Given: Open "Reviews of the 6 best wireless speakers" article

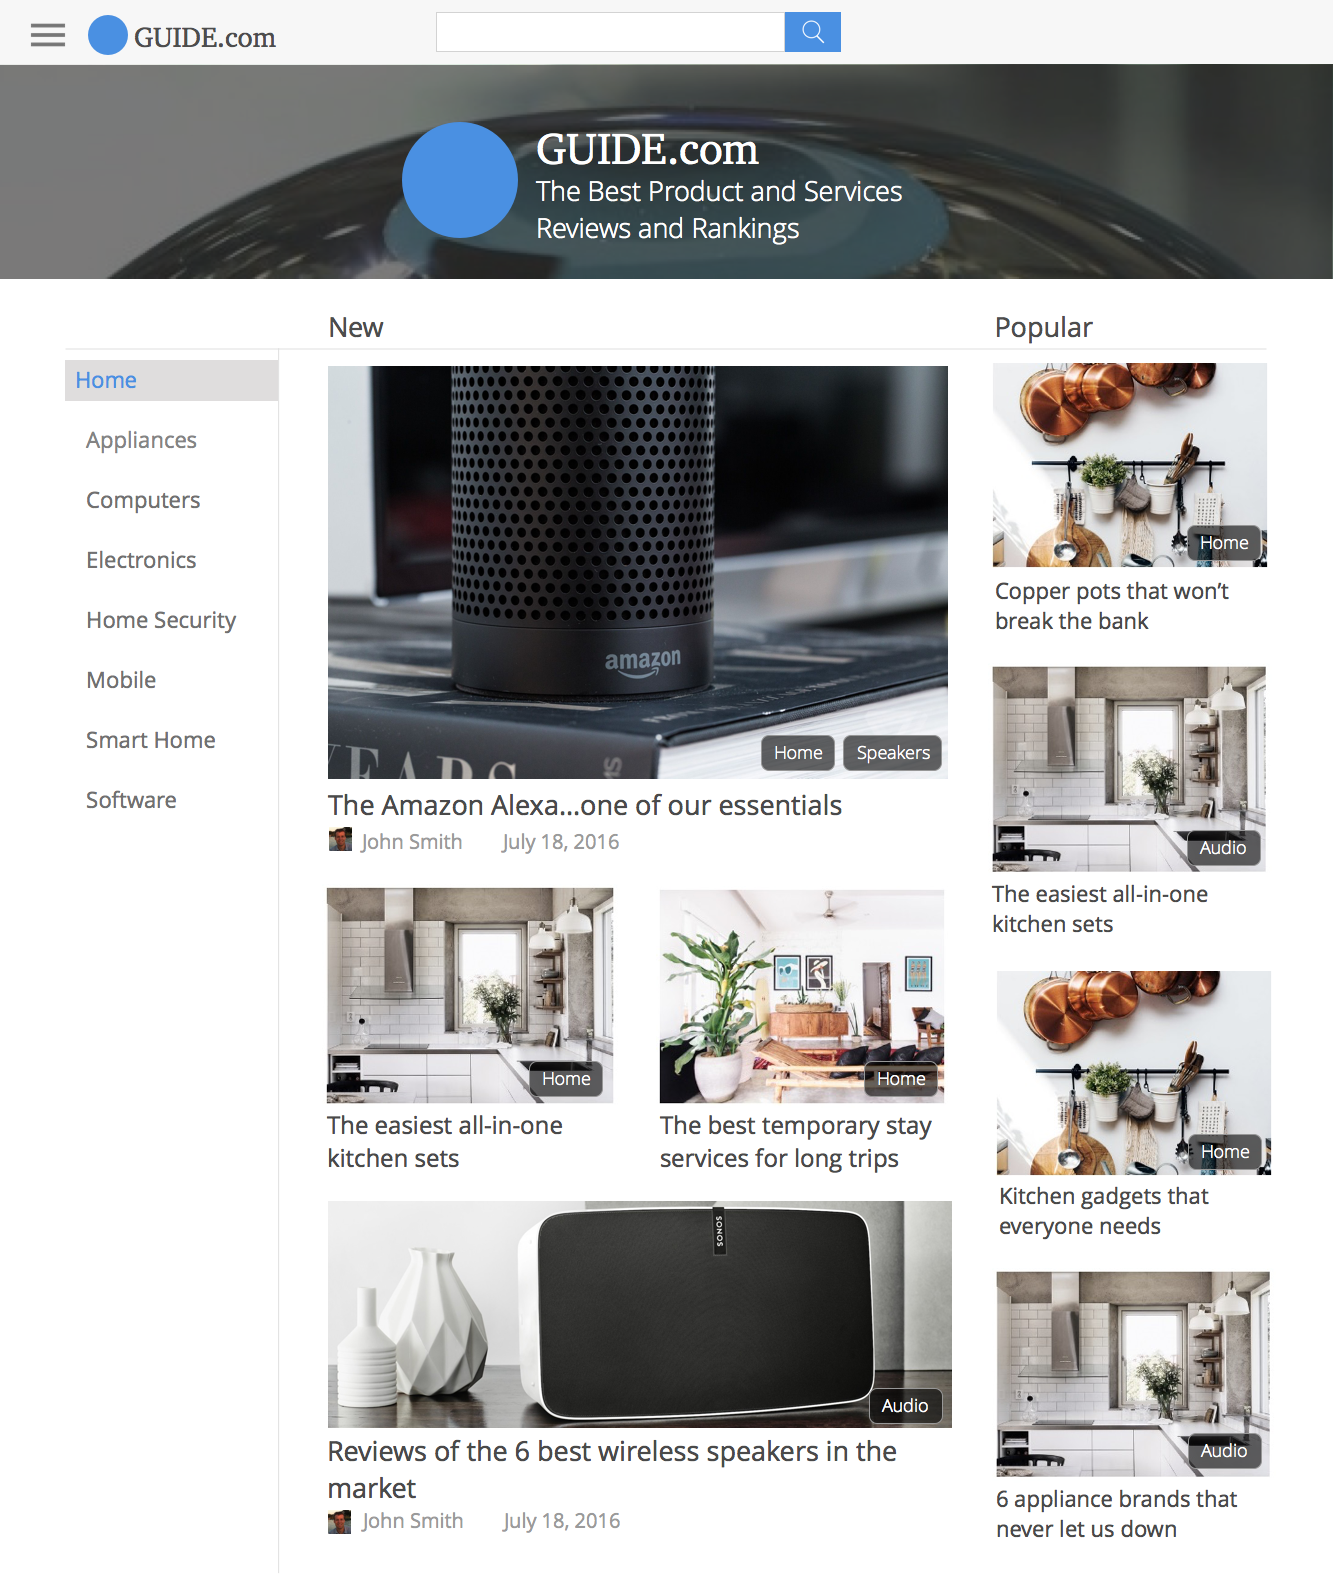Looking at the screenshot, I should 612,1470.
